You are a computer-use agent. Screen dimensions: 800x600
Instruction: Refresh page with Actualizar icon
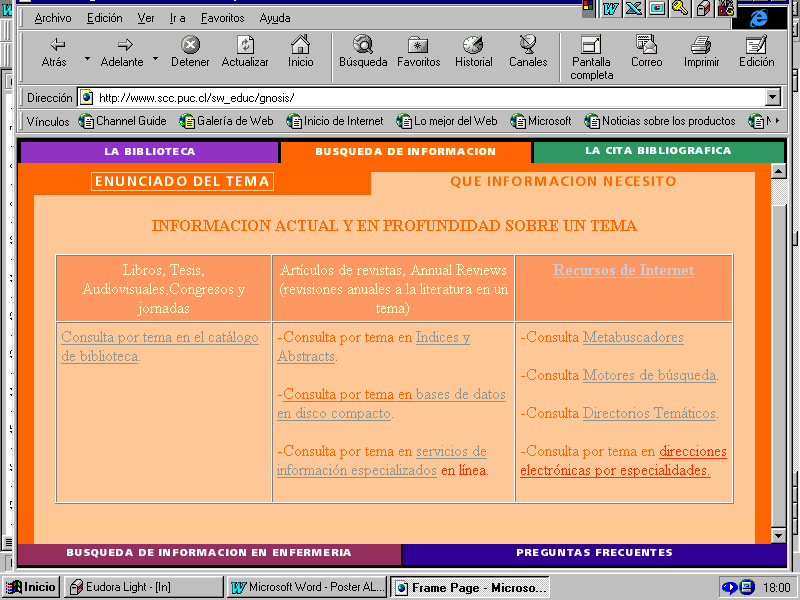[245, 45]
